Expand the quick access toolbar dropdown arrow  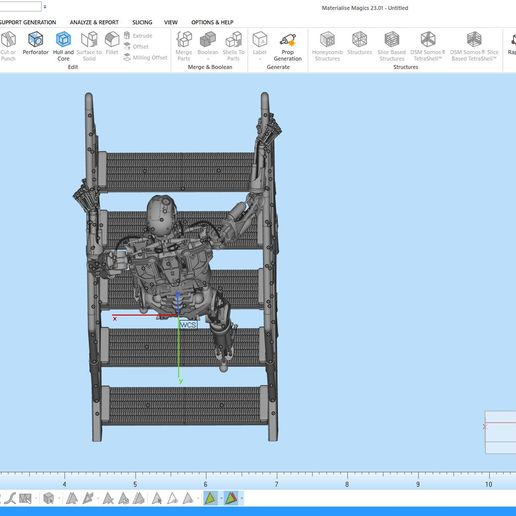(x=45, y=6)
